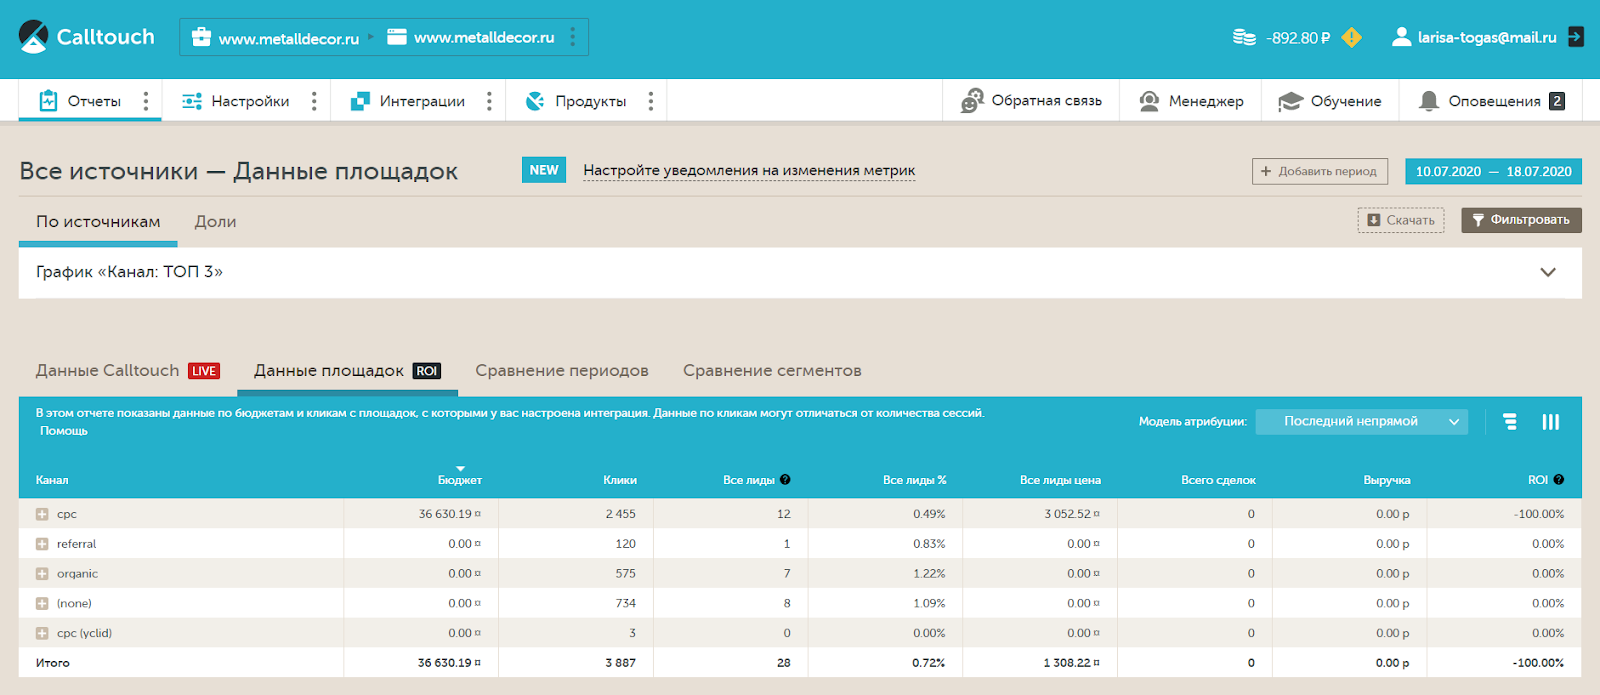The height and width of the screenshot is (695, 1600).
Task: Open the Отчеты three-dot menu
Action: click(146, 101)
